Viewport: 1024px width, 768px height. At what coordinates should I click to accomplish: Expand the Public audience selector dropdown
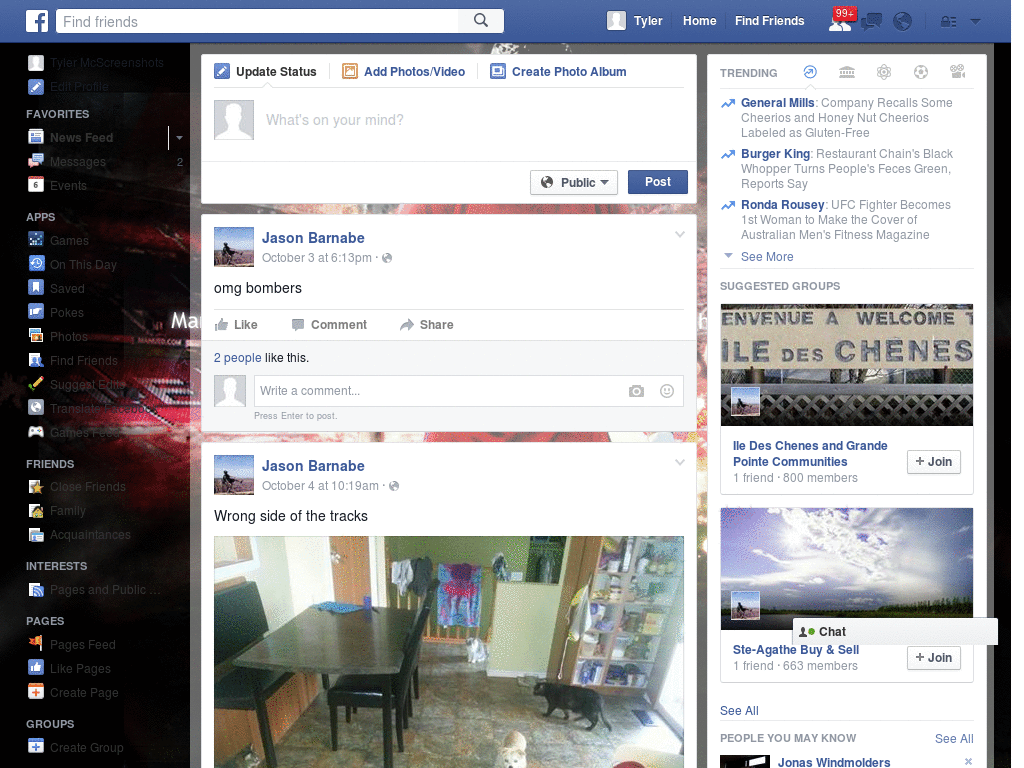573,182
